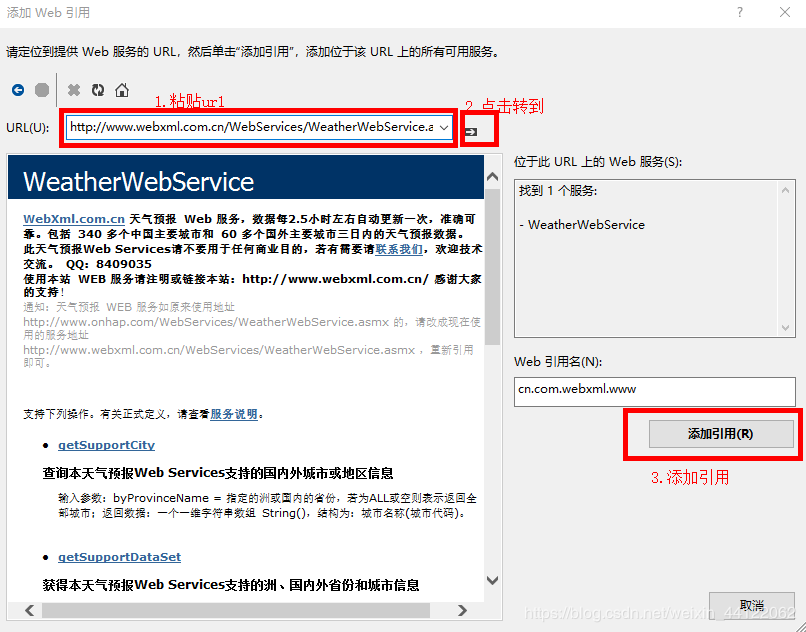Click the Home icon in toolbar
The width and height of the screenshot is (806, 632).
[122, 90]
